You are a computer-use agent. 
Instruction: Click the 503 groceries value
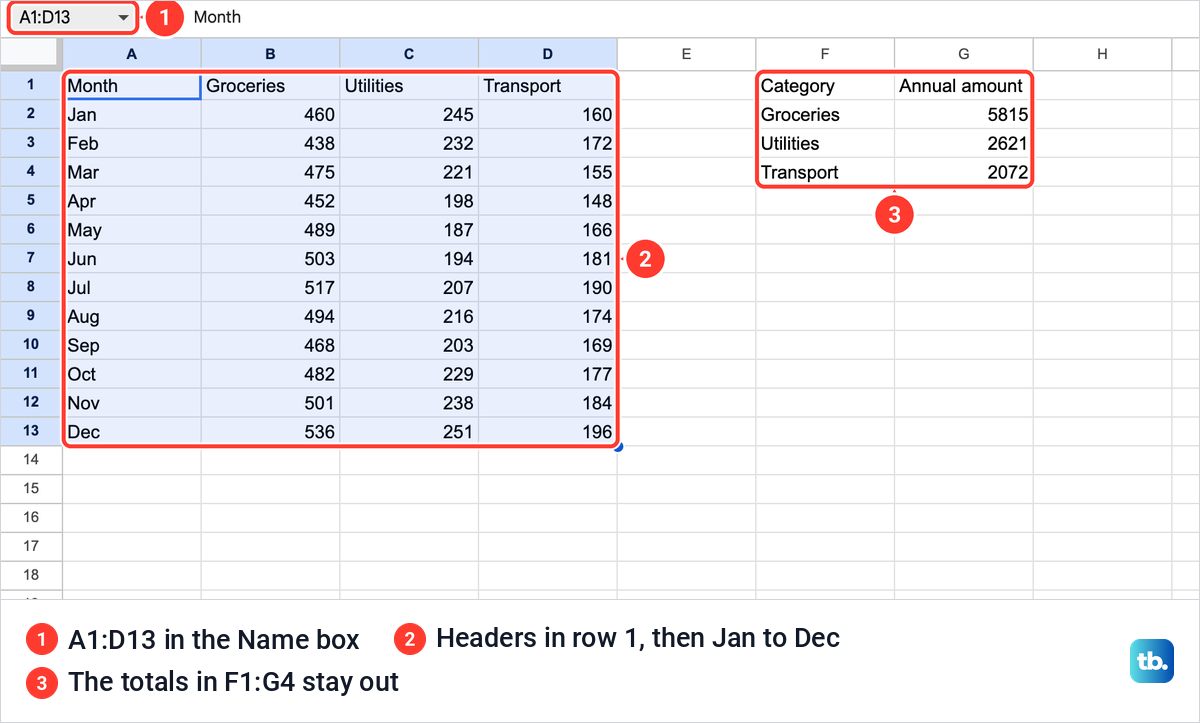[270, 259]
